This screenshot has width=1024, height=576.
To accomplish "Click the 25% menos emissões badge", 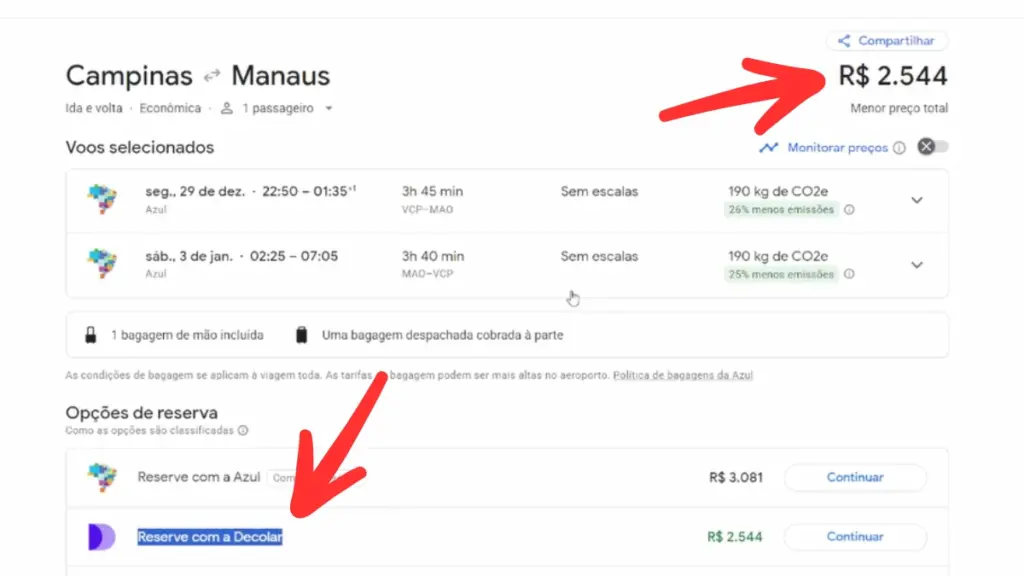I will point(781,274).
